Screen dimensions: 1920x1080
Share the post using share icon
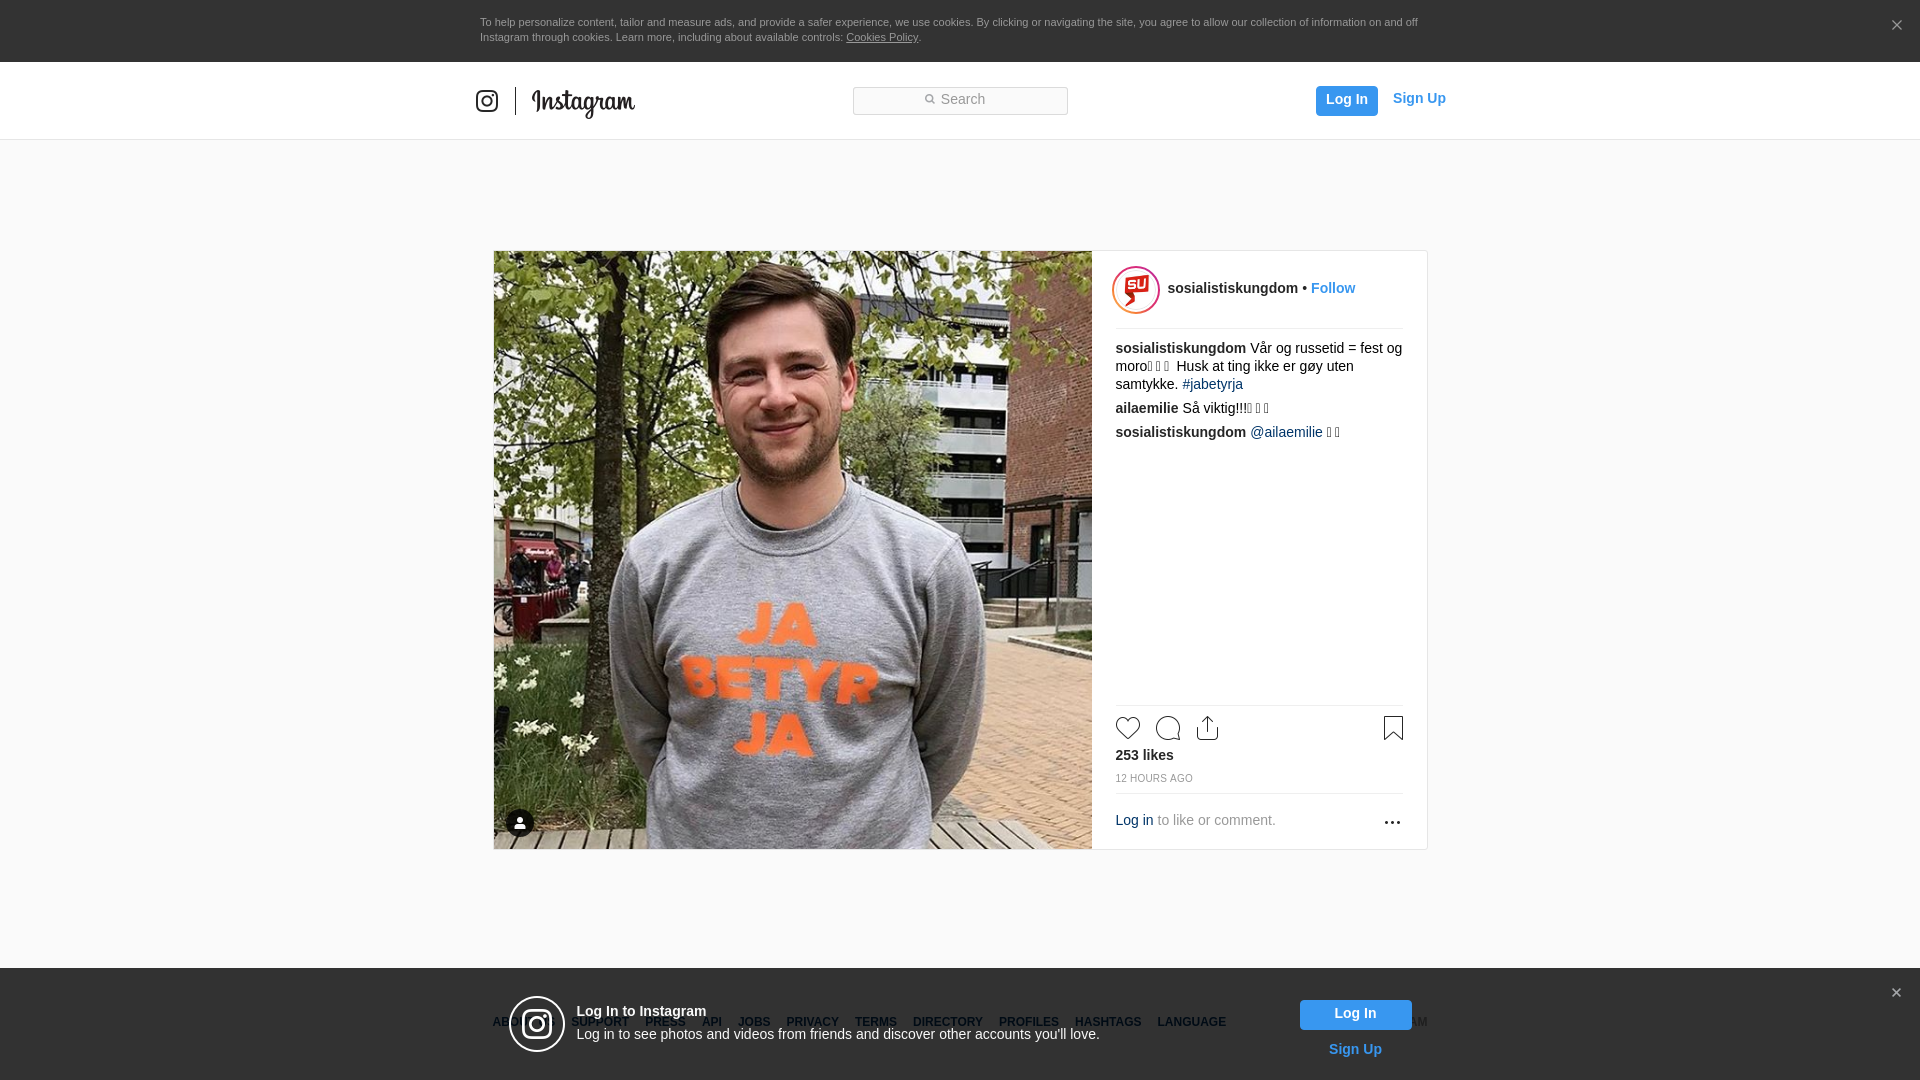pos(1208,728)
